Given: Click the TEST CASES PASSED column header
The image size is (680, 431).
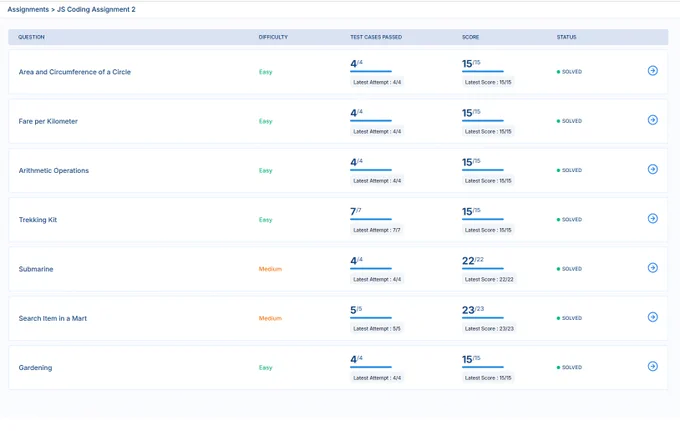Looking at the screenshot, I should pos(376,37).
